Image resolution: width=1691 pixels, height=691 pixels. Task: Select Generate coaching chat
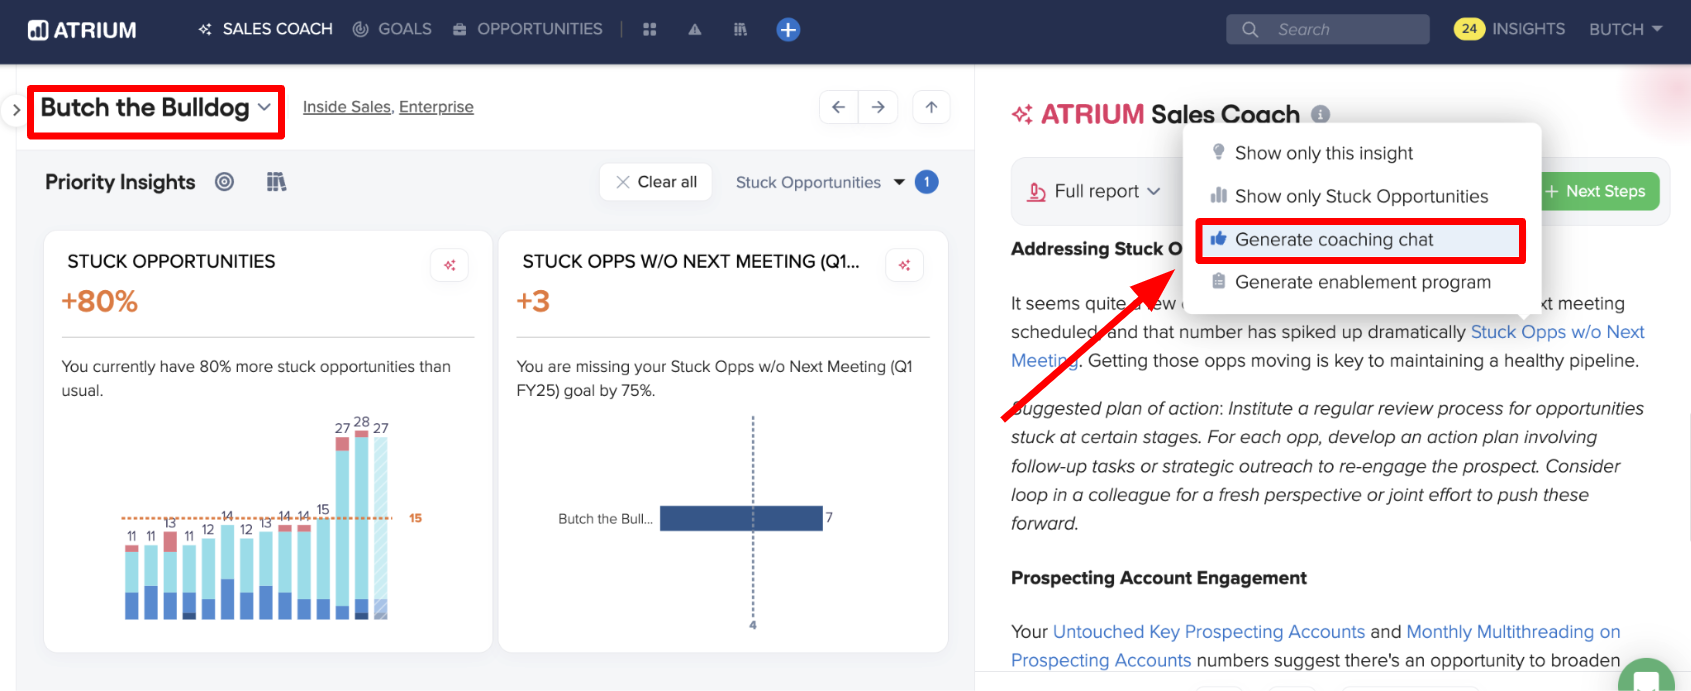tap(1361, 240)
